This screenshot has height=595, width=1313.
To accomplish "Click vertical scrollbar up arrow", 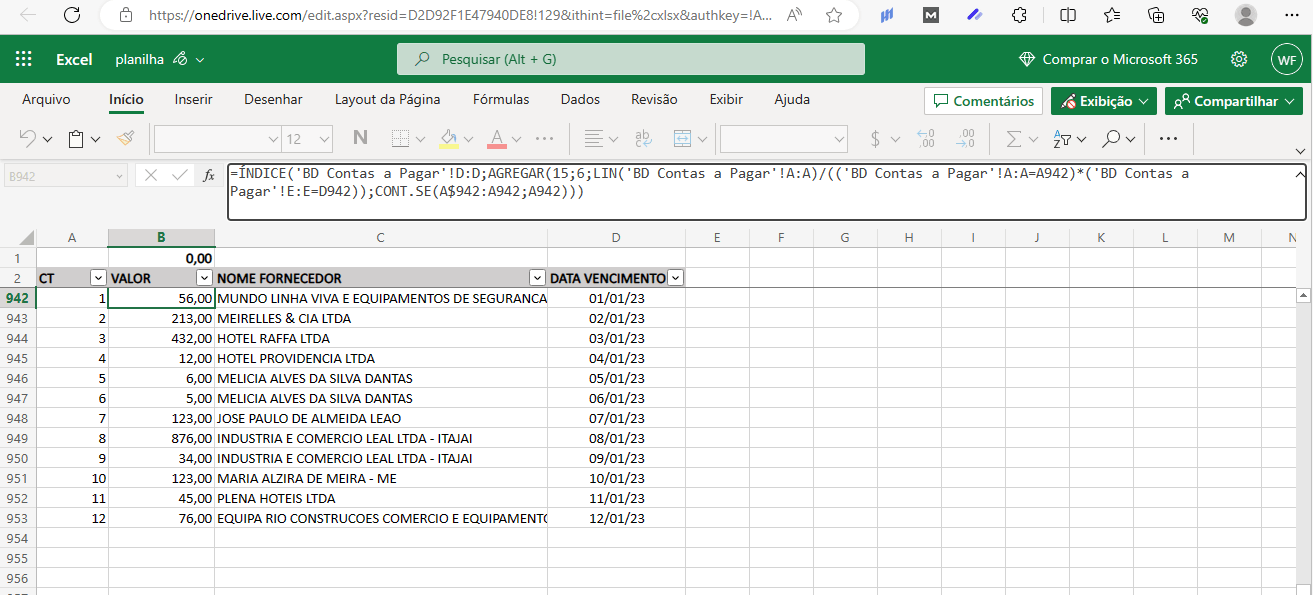I will [1303, 297].
